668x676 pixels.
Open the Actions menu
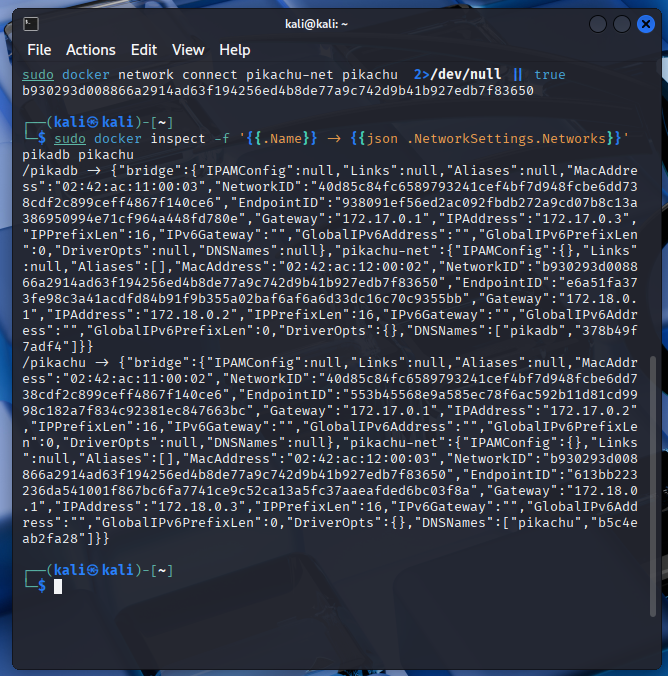[91, 50]
